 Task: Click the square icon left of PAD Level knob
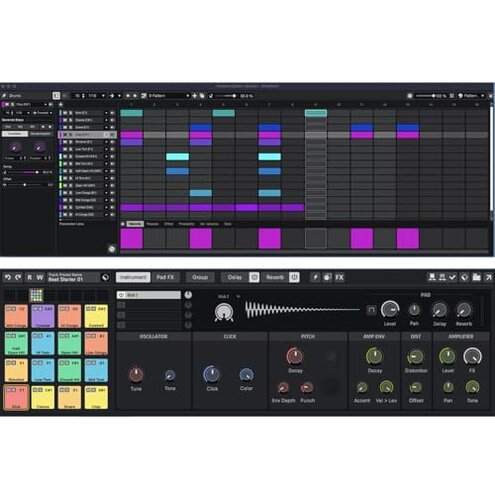pyautogui.click(x=371, y=310)
